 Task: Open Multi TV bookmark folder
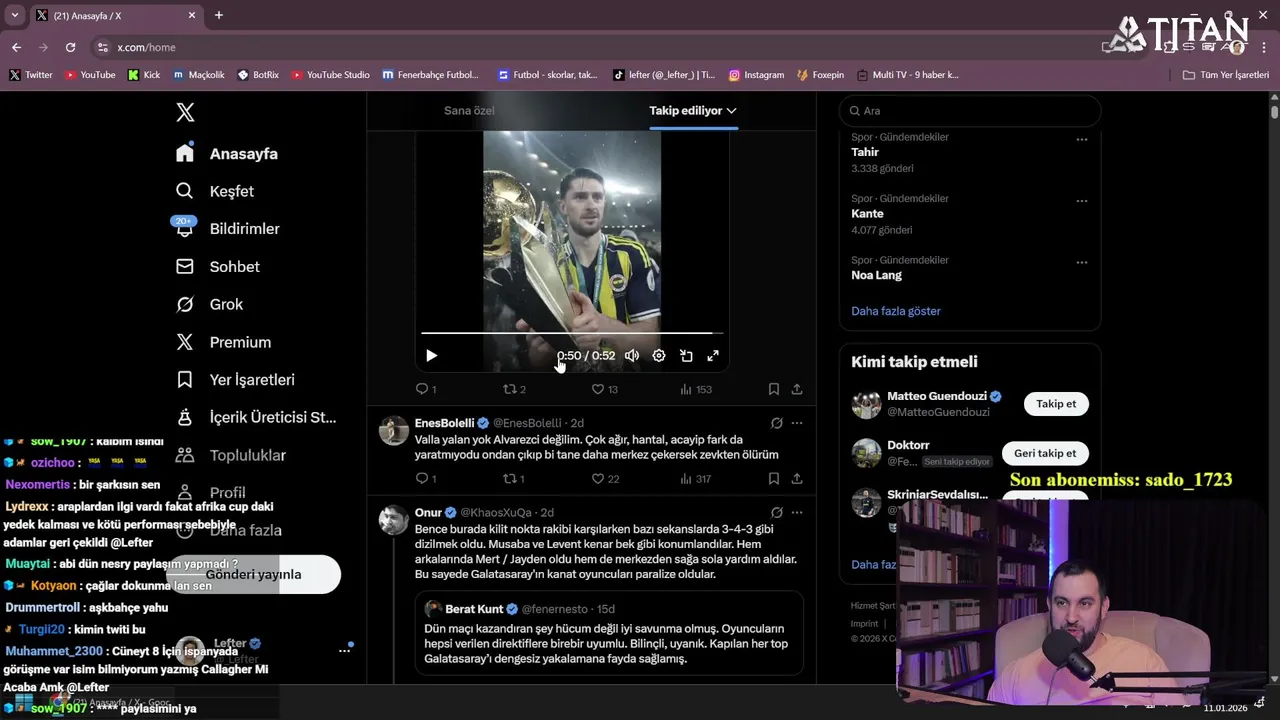[x=907, y=75]
